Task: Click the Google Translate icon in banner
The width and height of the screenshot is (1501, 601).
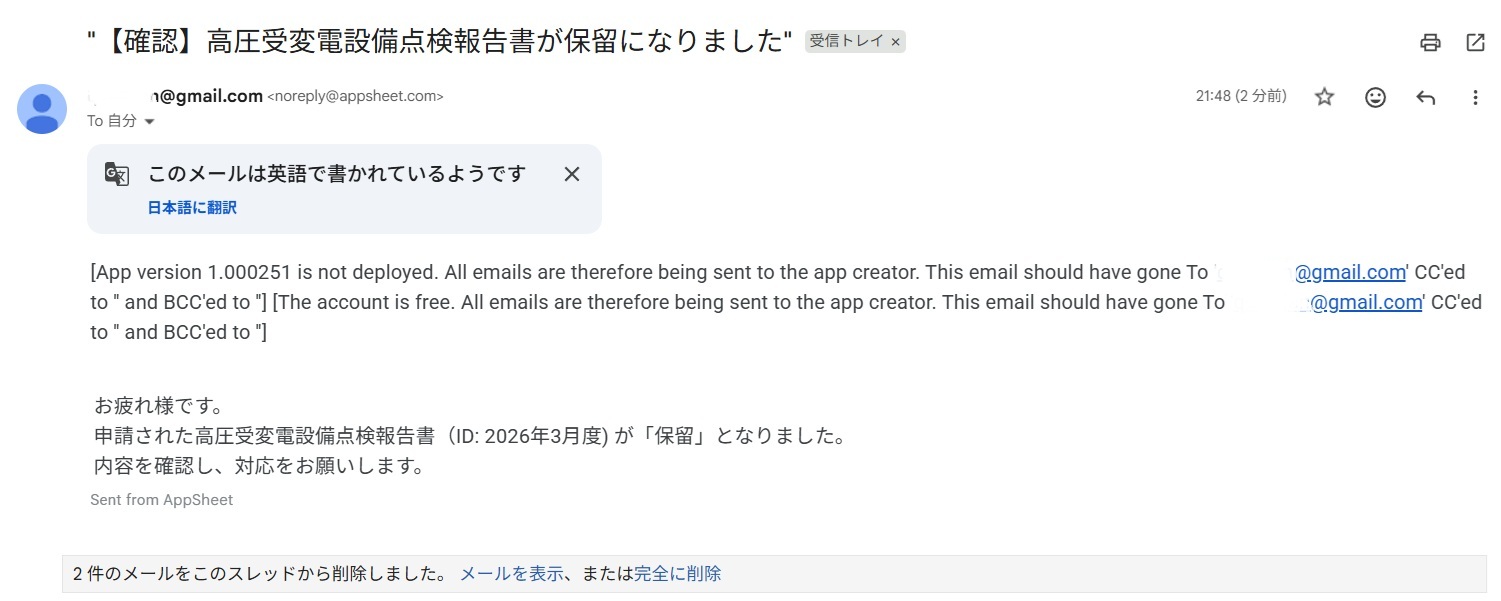Action: tap(117, 174)
